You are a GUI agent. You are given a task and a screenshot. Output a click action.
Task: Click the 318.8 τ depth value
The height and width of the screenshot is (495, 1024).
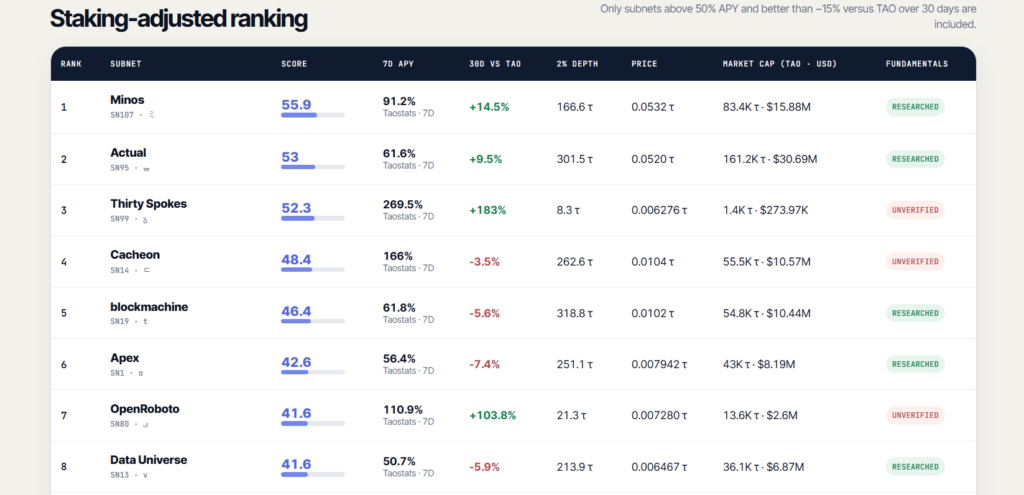pyautogui.click(x=575, y=313)
